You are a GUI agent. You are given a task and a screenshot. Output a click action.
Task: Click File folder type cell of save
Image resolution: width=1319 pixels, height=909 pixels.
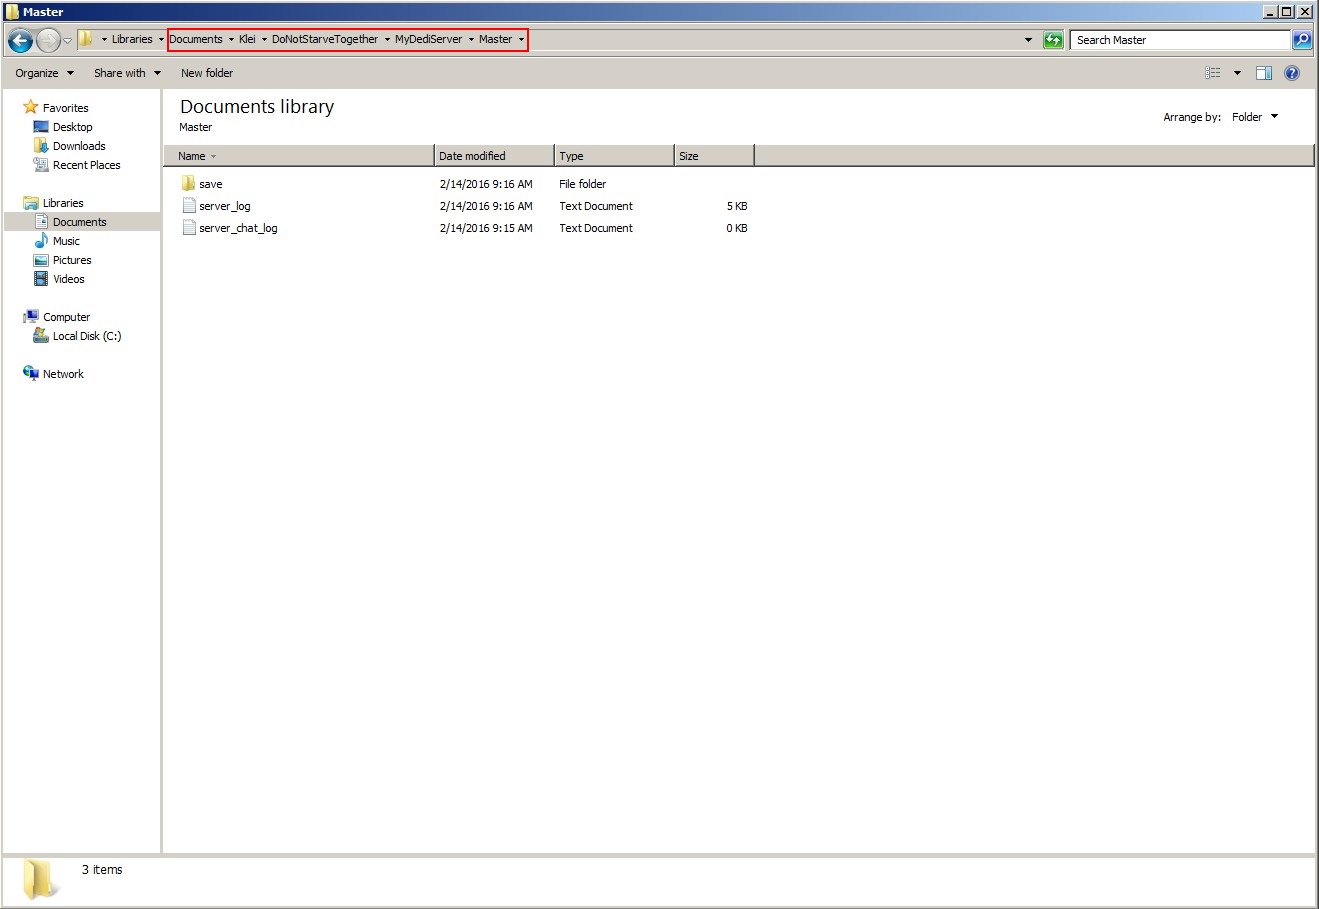coord(583,184)
